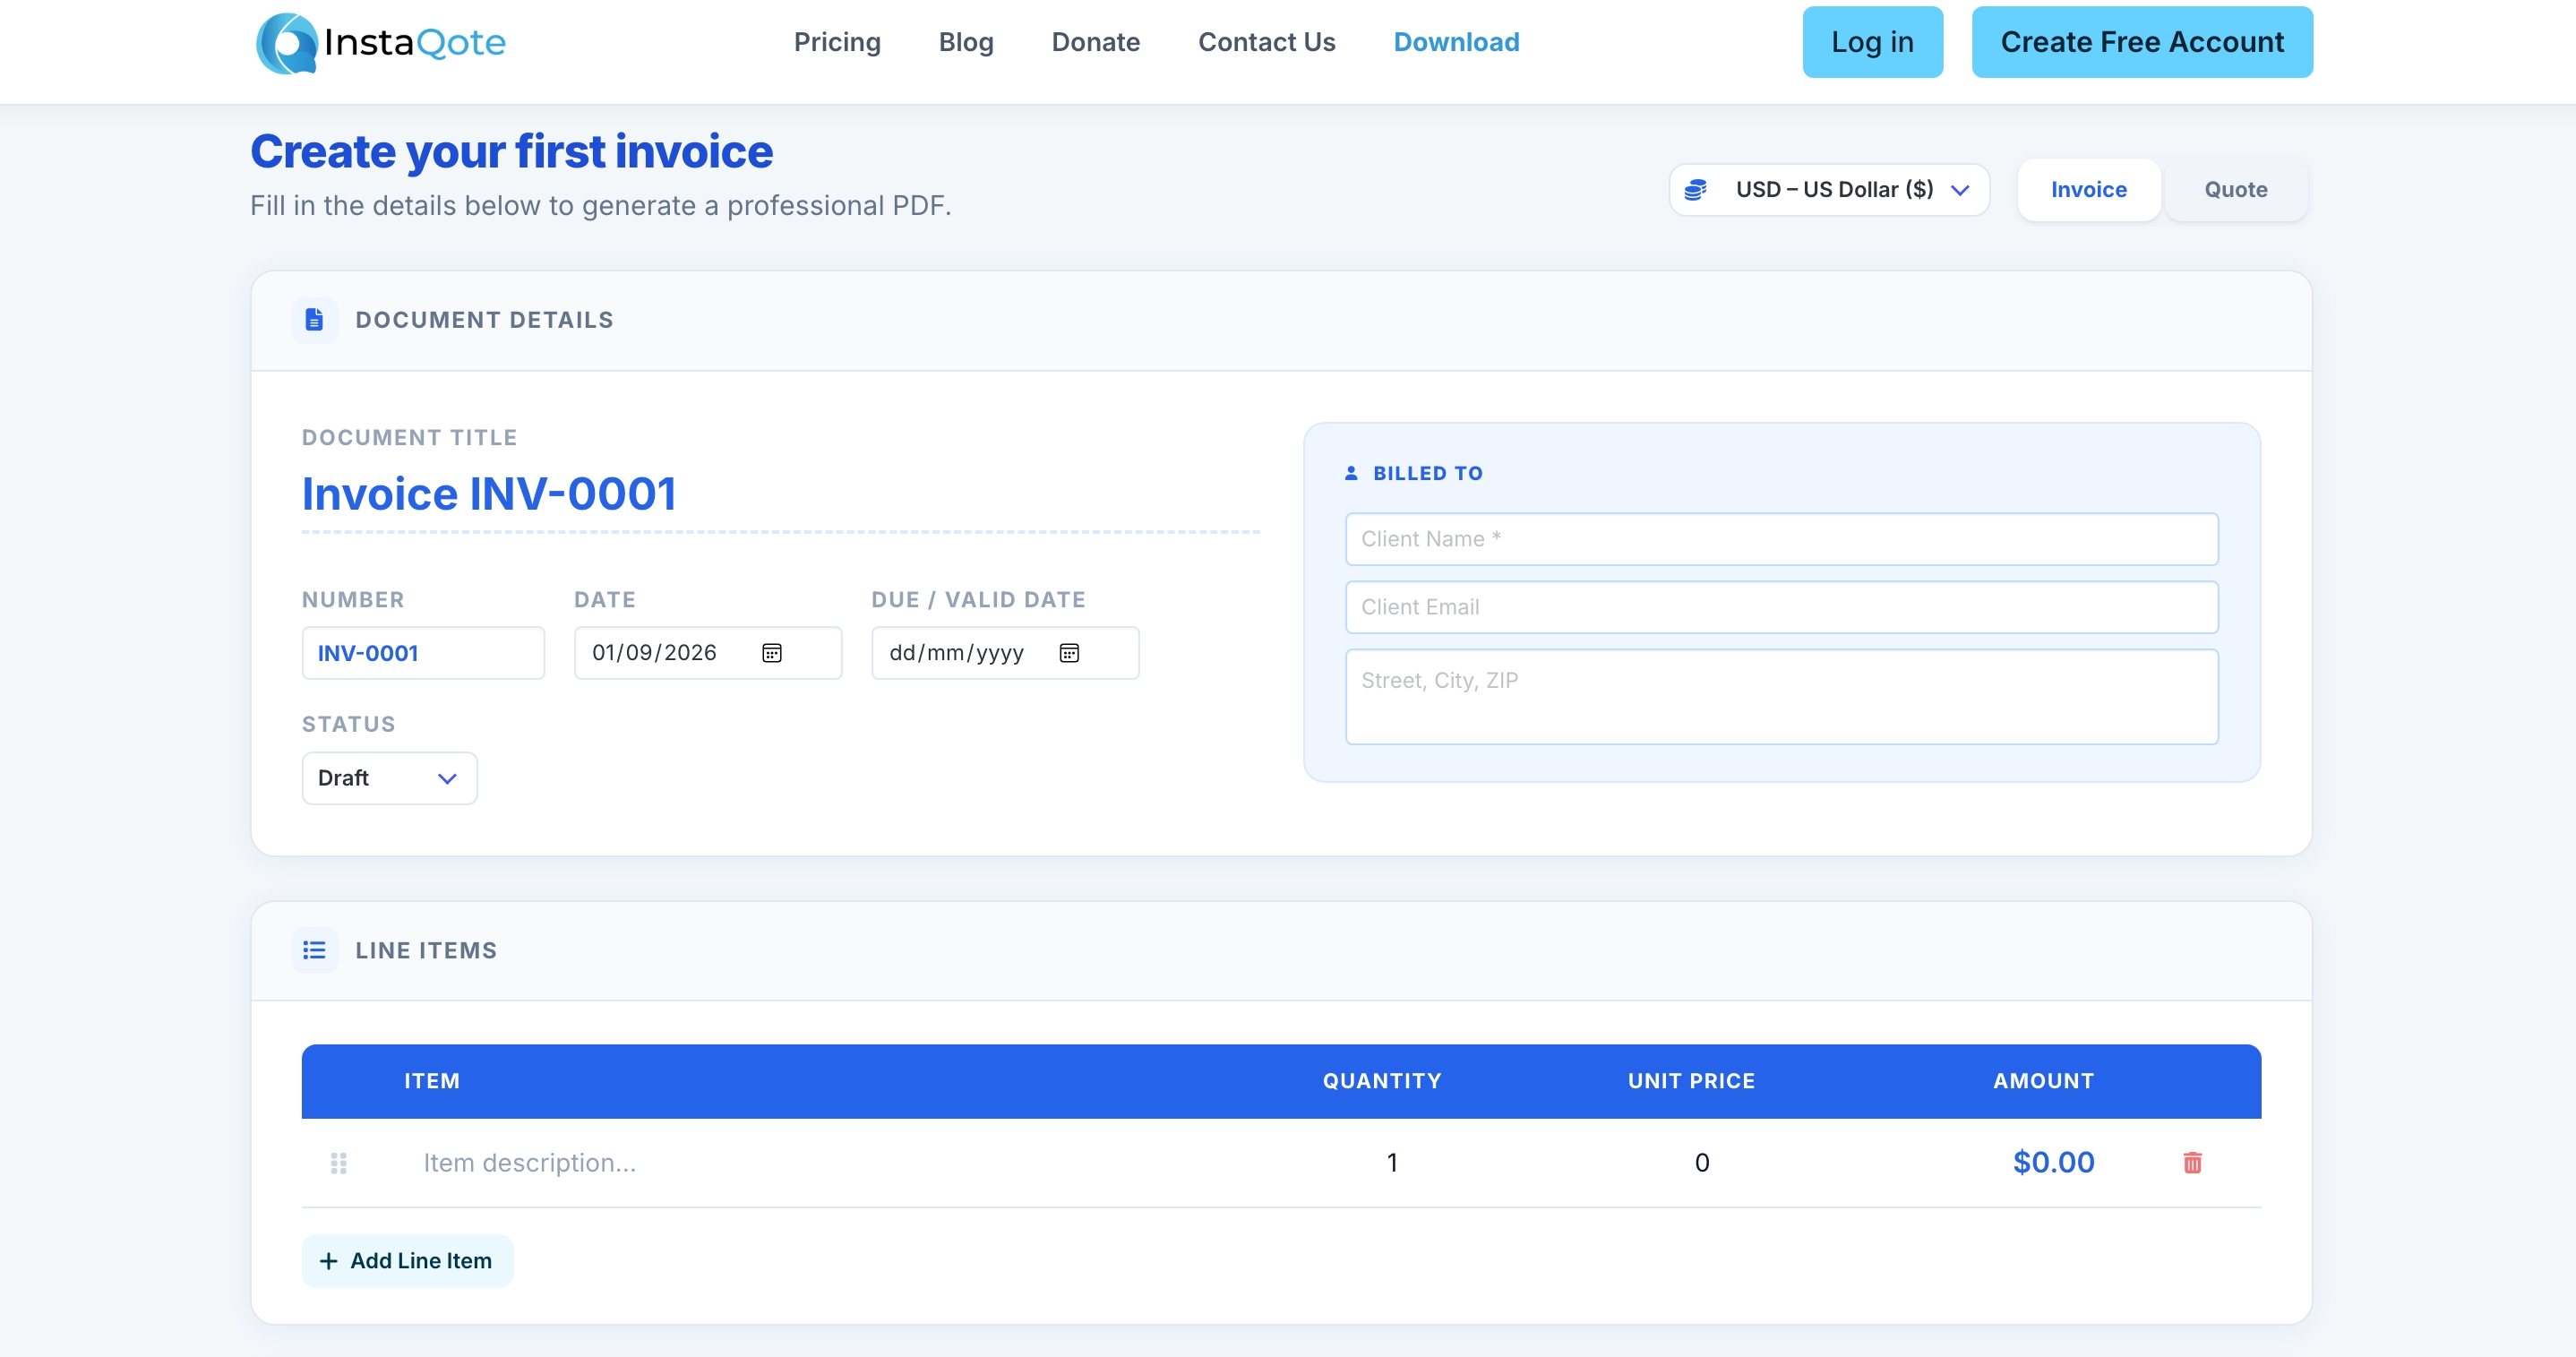Click the Log in button
This screenshot has height=1357, width=2576.
pyautogui.click(x=1872, y=42)
